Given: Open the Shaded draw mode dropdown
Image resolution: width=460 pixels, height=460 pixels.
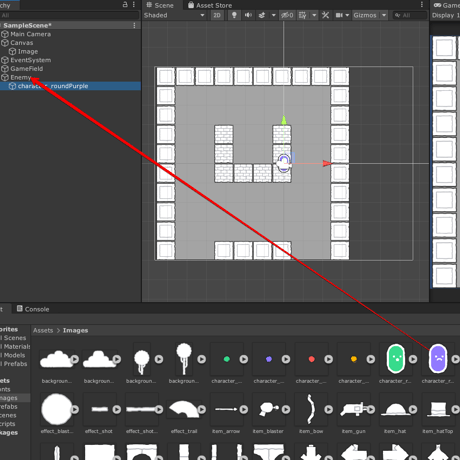Looking at the screenshot, I should tap(174, 15).
